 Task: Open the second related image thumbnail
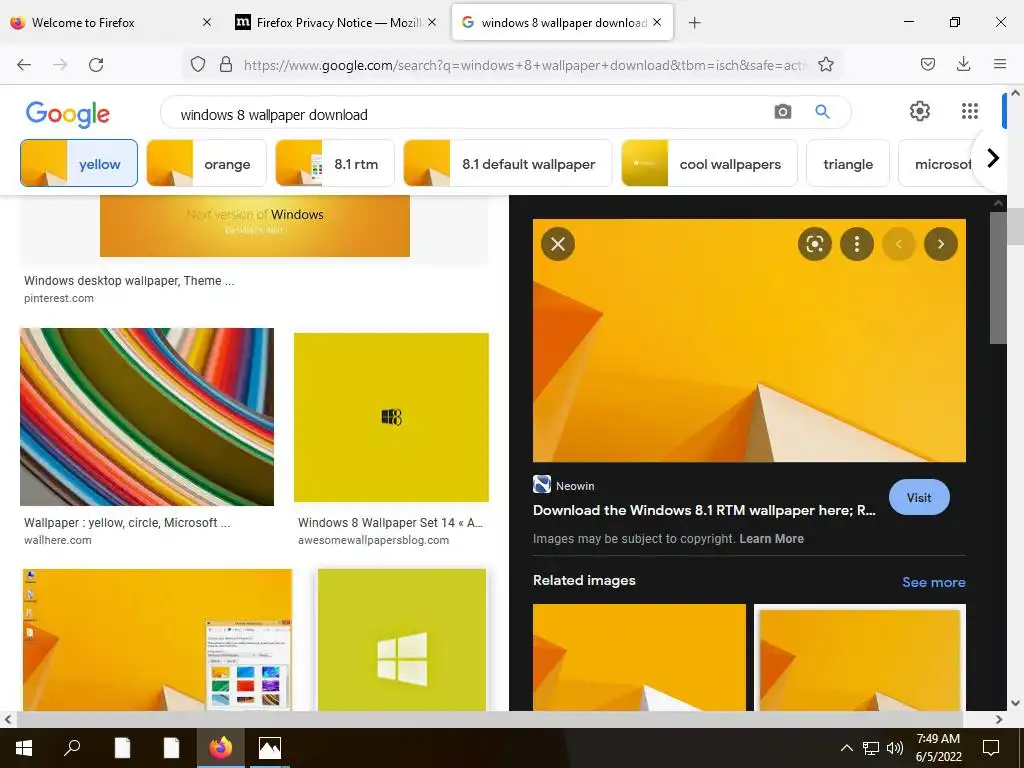point(859,657)
